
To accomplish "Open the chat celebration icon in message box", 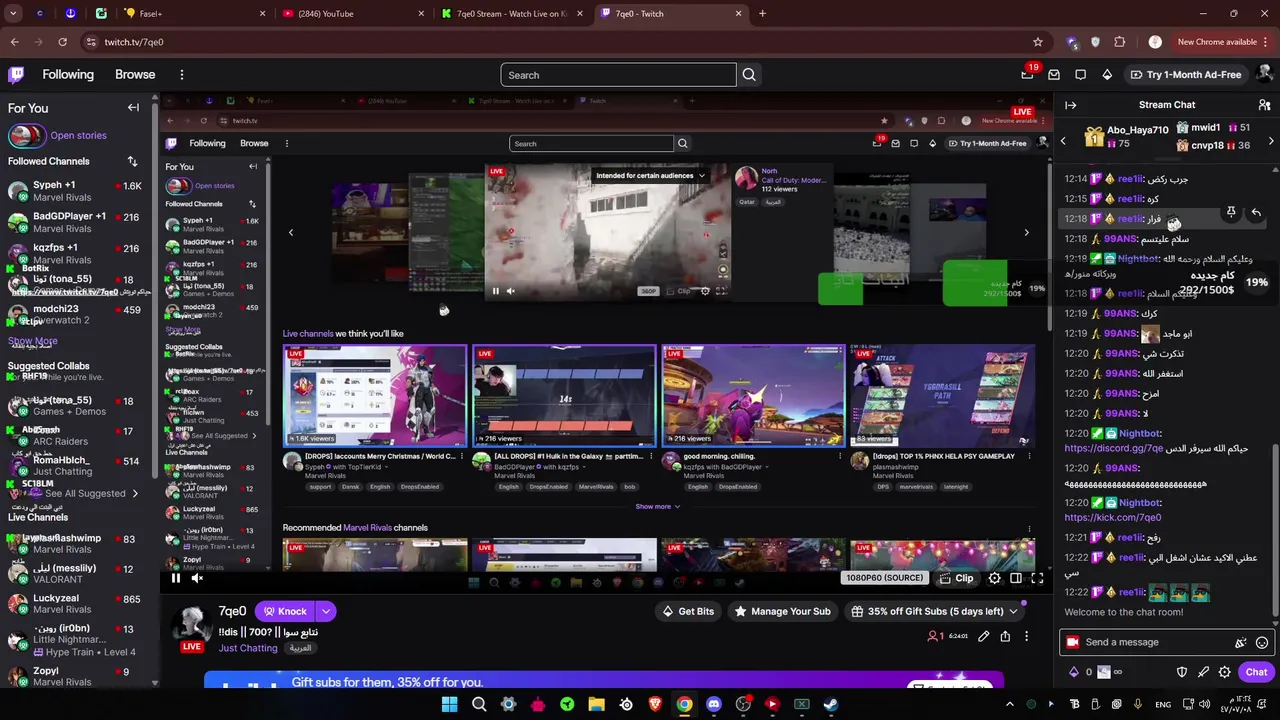I will pyautogui.click(x=1241, y=643).
